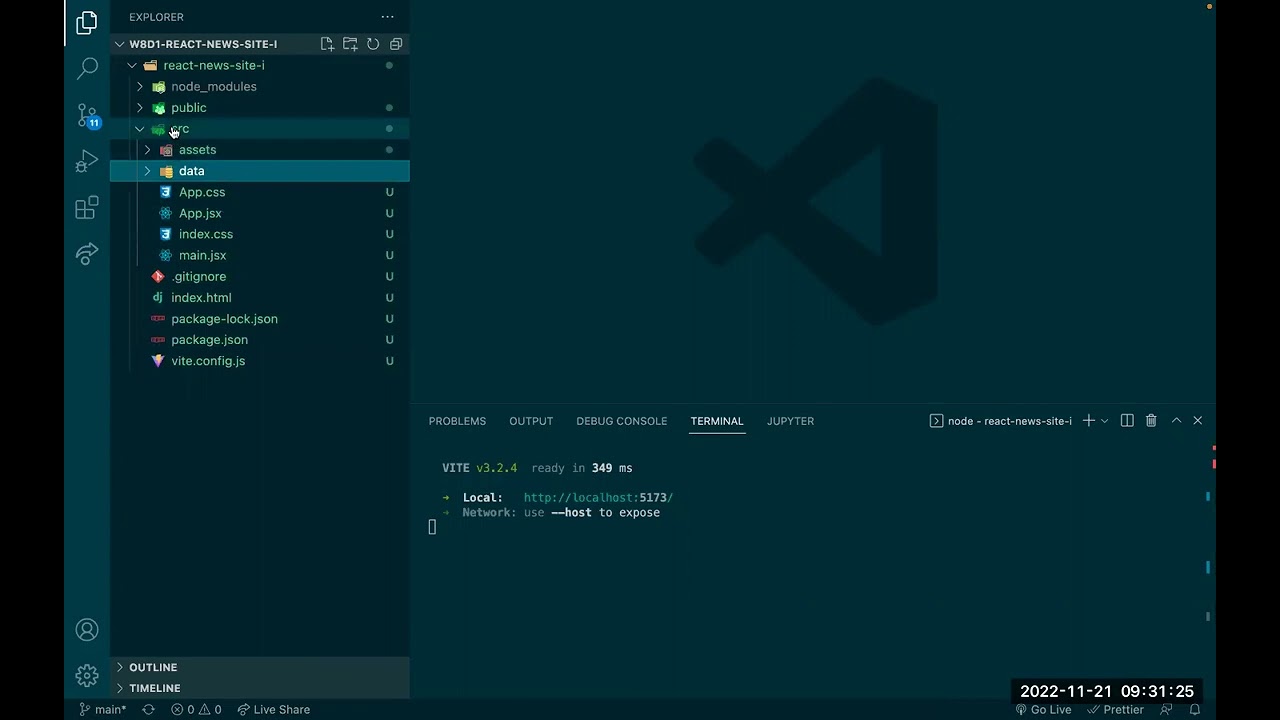Open the Explorer view in activity bar
The height and width of the screenshot is (720, 1280).
pyautogui.click(x=87, y=22)
